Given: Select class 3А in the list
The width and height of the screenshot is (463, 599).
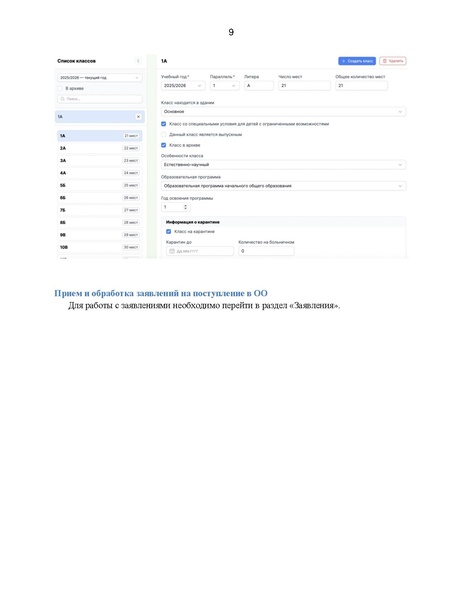Looking at the screenshot, I should [100, 160].
